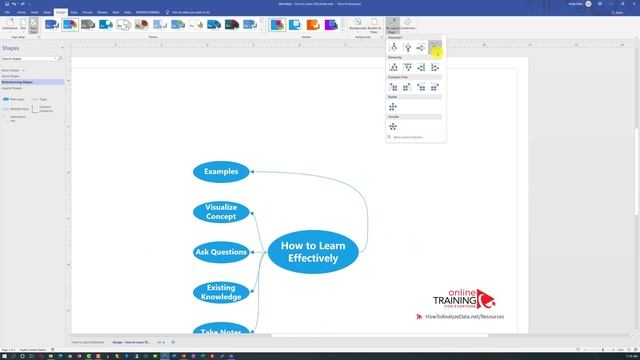Image resolution: width=640 pixels, height=360 pixels.
Task: Open the File tab
Action: pos(7,13)
